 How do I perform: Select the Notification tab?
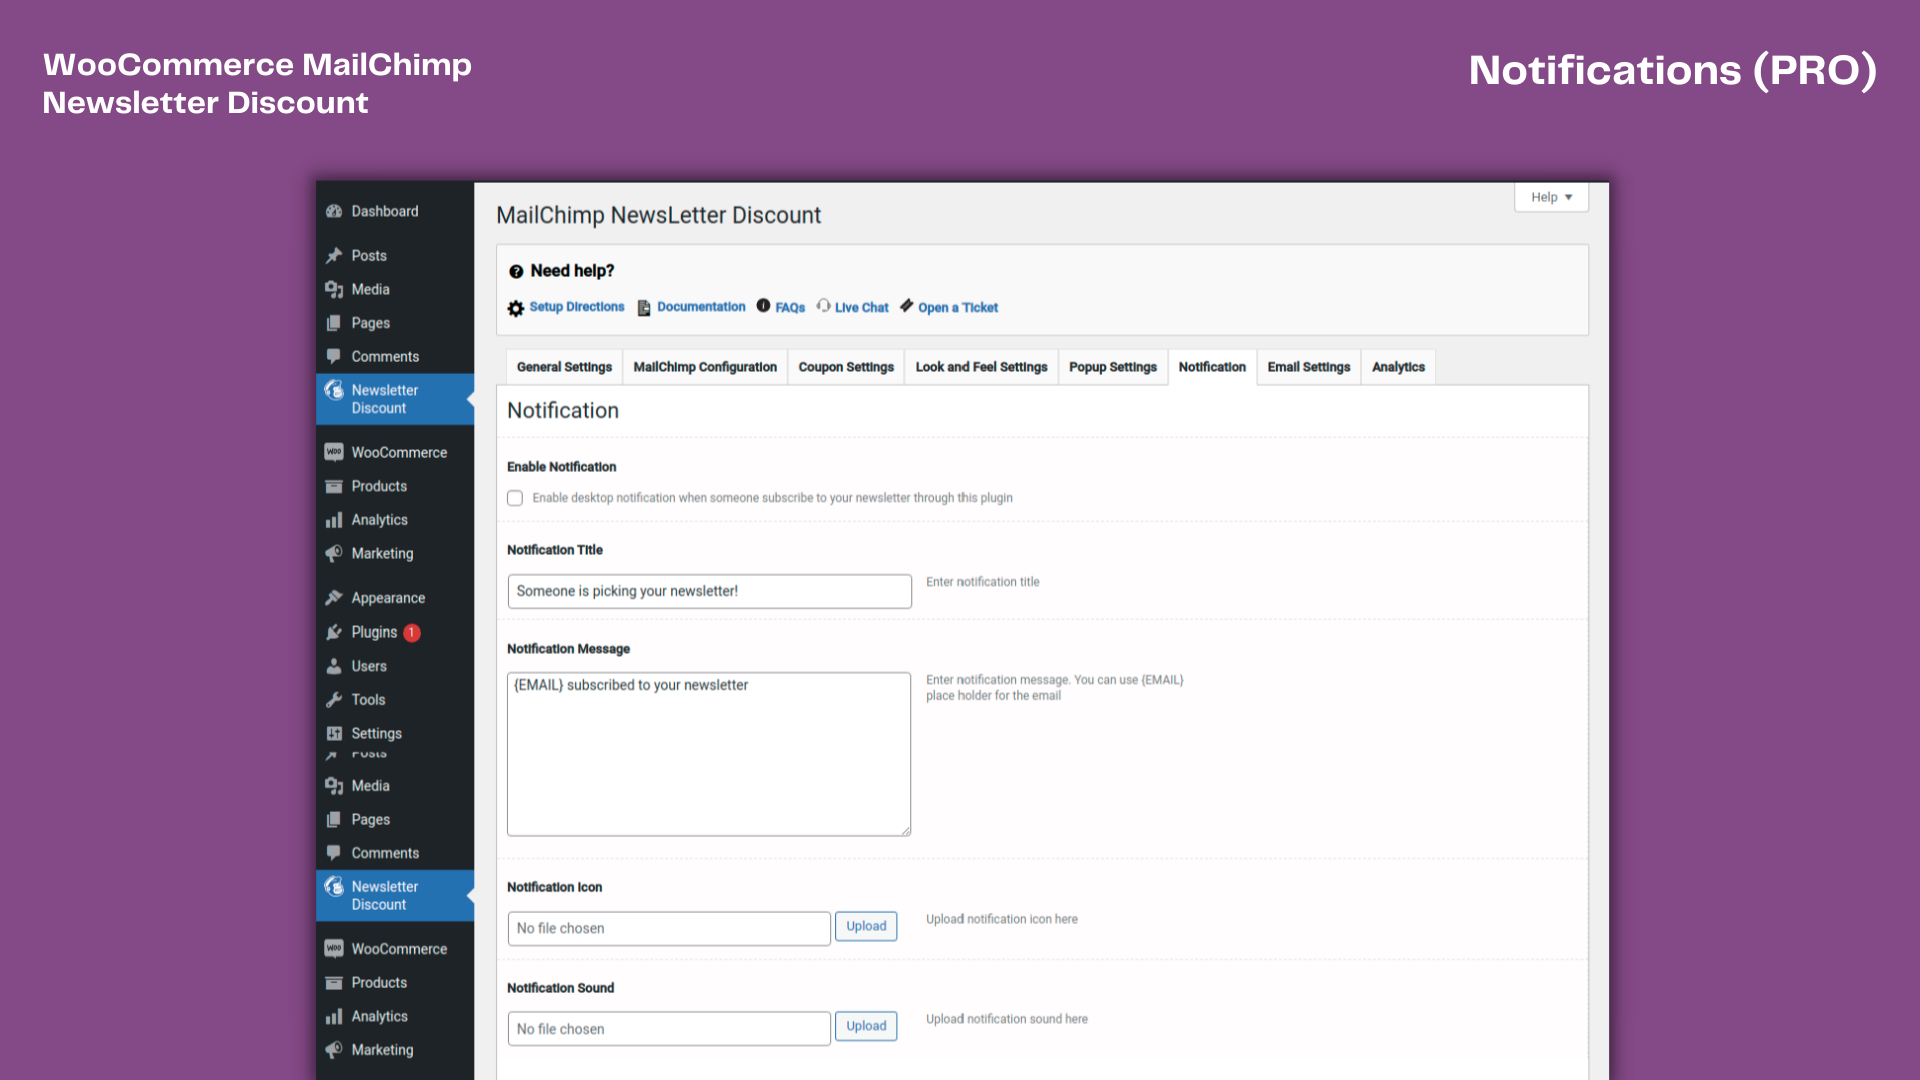tap(1212, 367)
